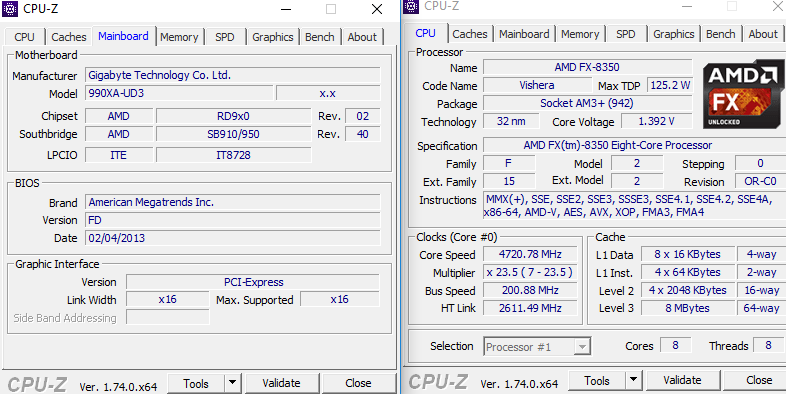
Task: Click Graphic Interface Version PCI-Express field
Action: coord(253,282)
